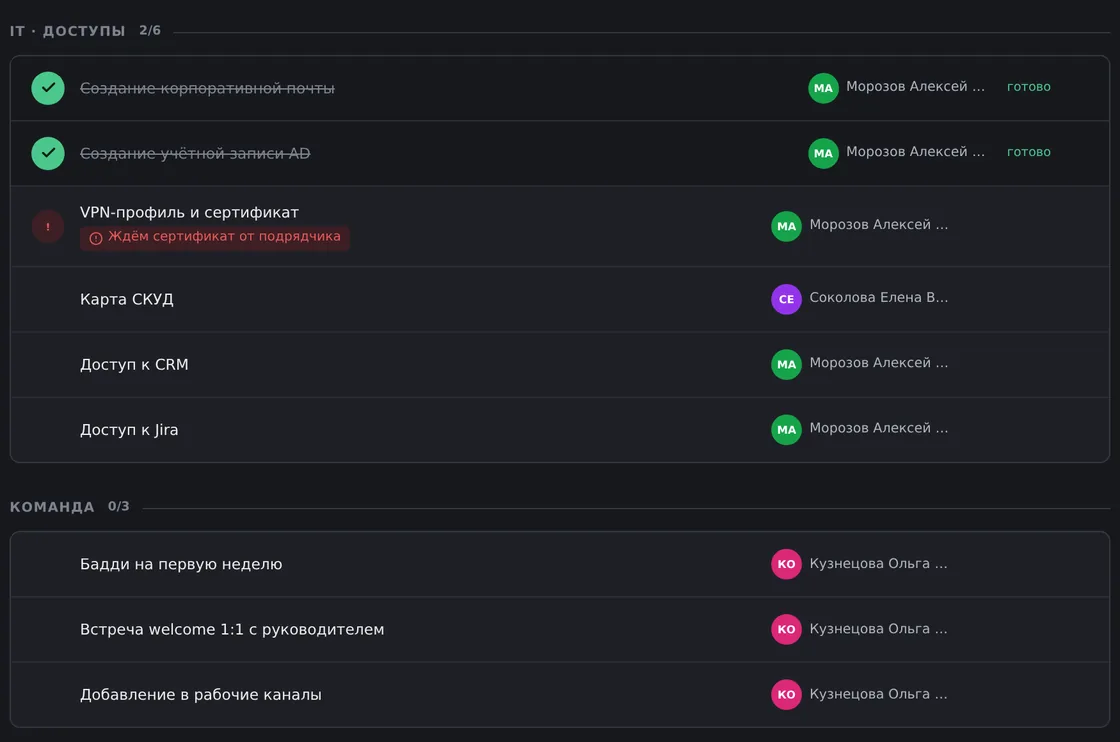Click KO avatar on "Добавление в рабочие каналы" row
This screenshot has height=742, width=1120.
point(786,694)
